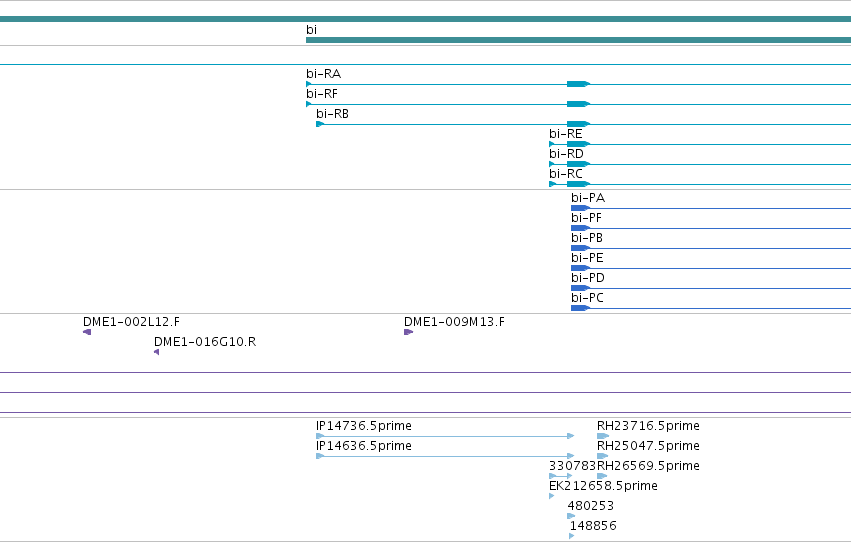851x542 pixels.
Task: Click the RH26569.5prime arrow glyph
Action: [602, 476]
